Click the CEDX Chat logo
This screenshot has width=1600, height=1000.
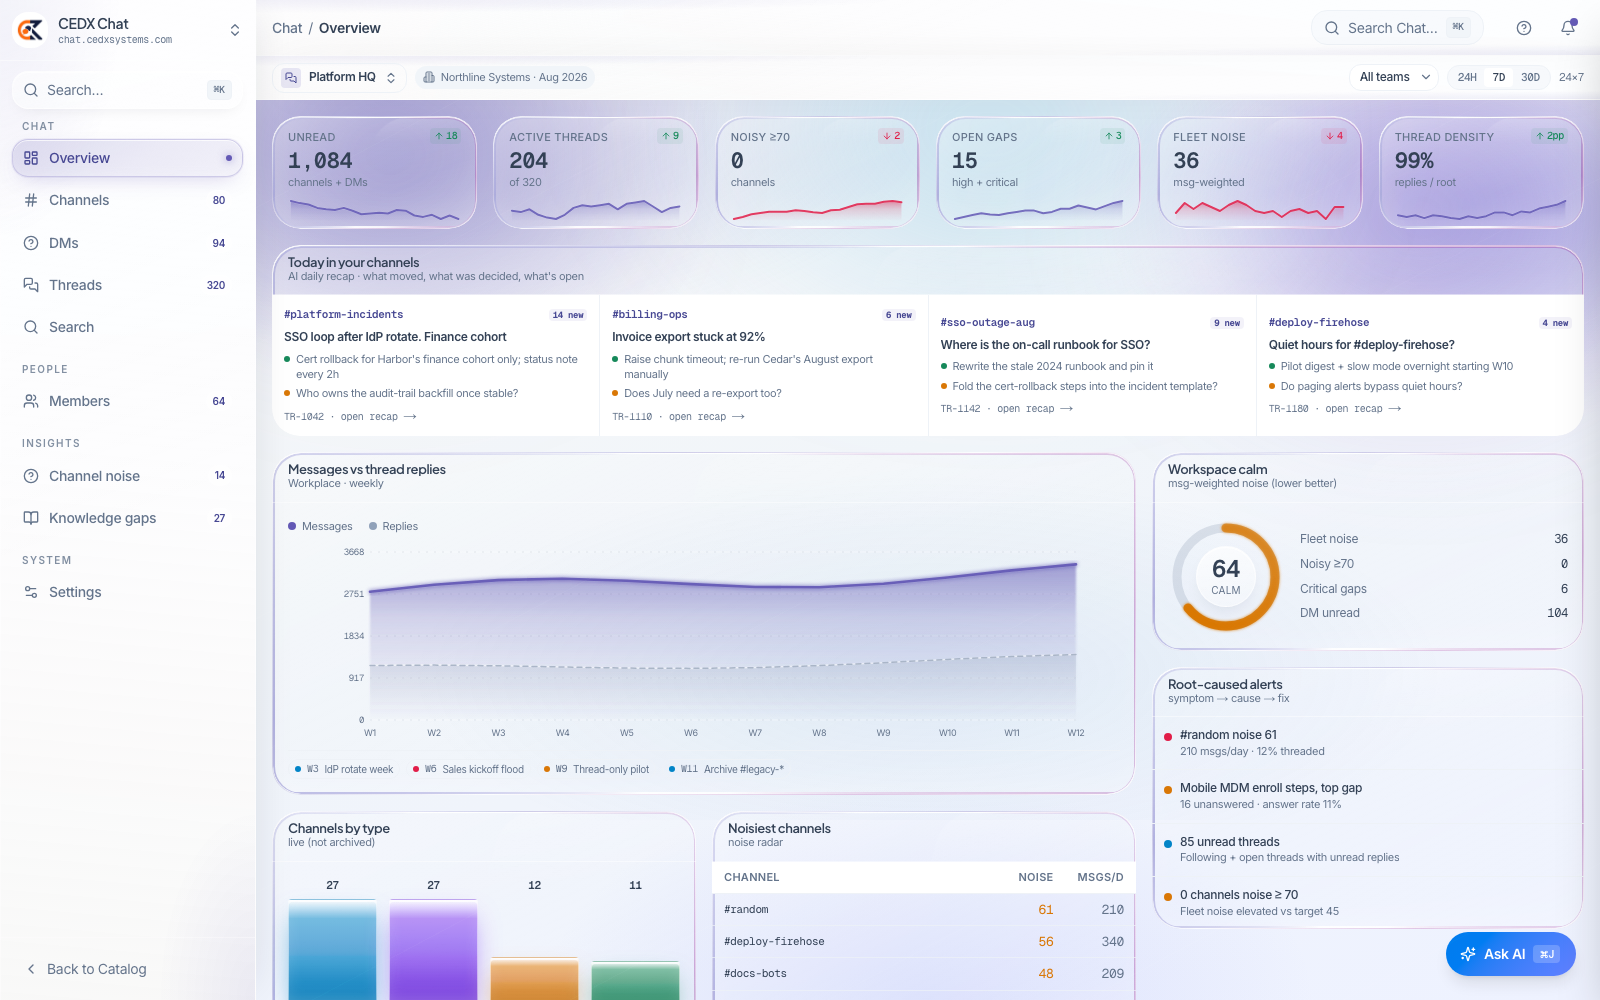30,30
